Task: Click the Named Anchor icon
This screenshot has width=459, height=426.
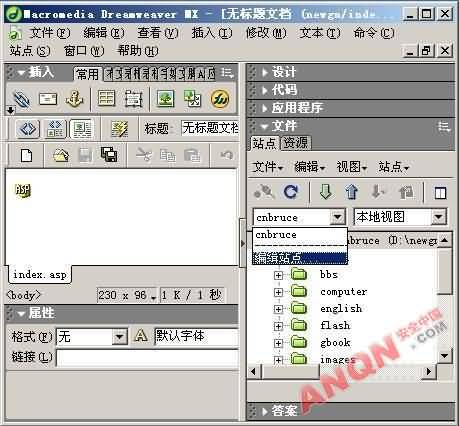Action: click(74, 99)
